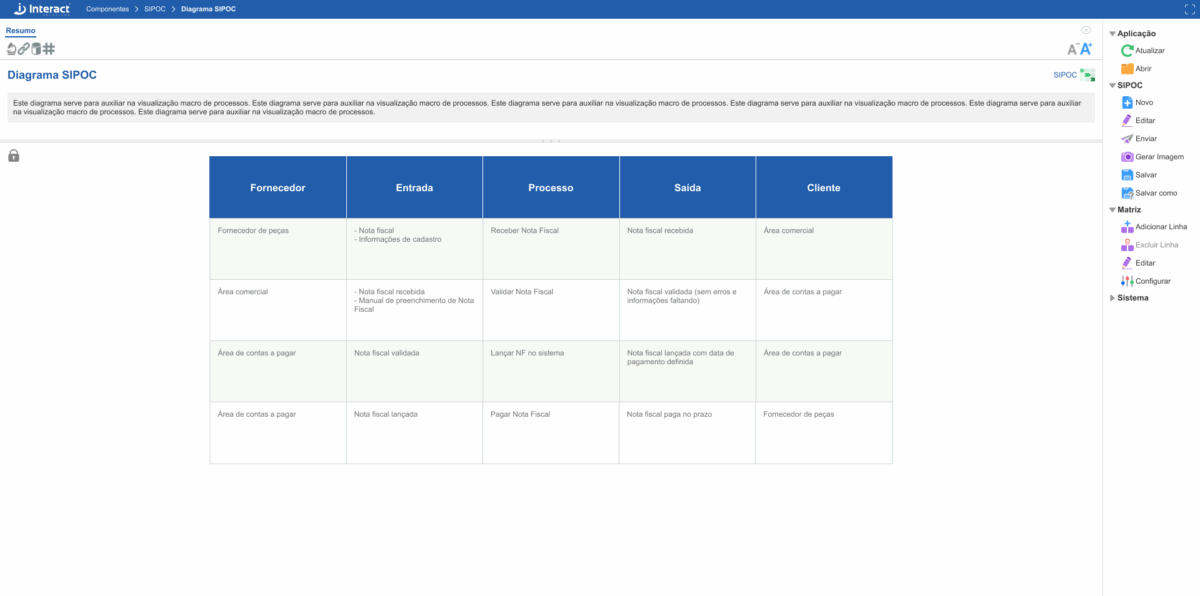1200x596 pixels.
Task: Click the 'Nota fiscal recebida' saída cell
Action: click(x=687, y=249)
